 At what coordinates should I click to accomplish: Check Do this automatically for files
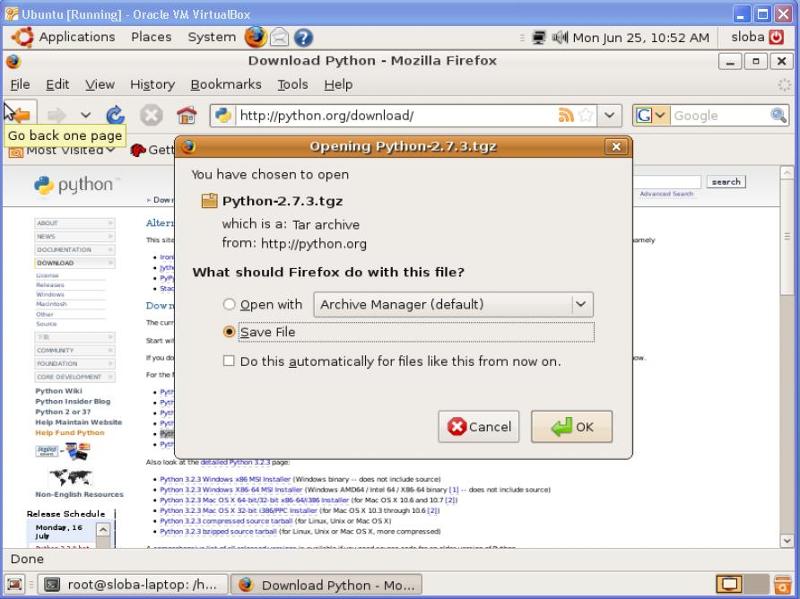pos(229,361)
